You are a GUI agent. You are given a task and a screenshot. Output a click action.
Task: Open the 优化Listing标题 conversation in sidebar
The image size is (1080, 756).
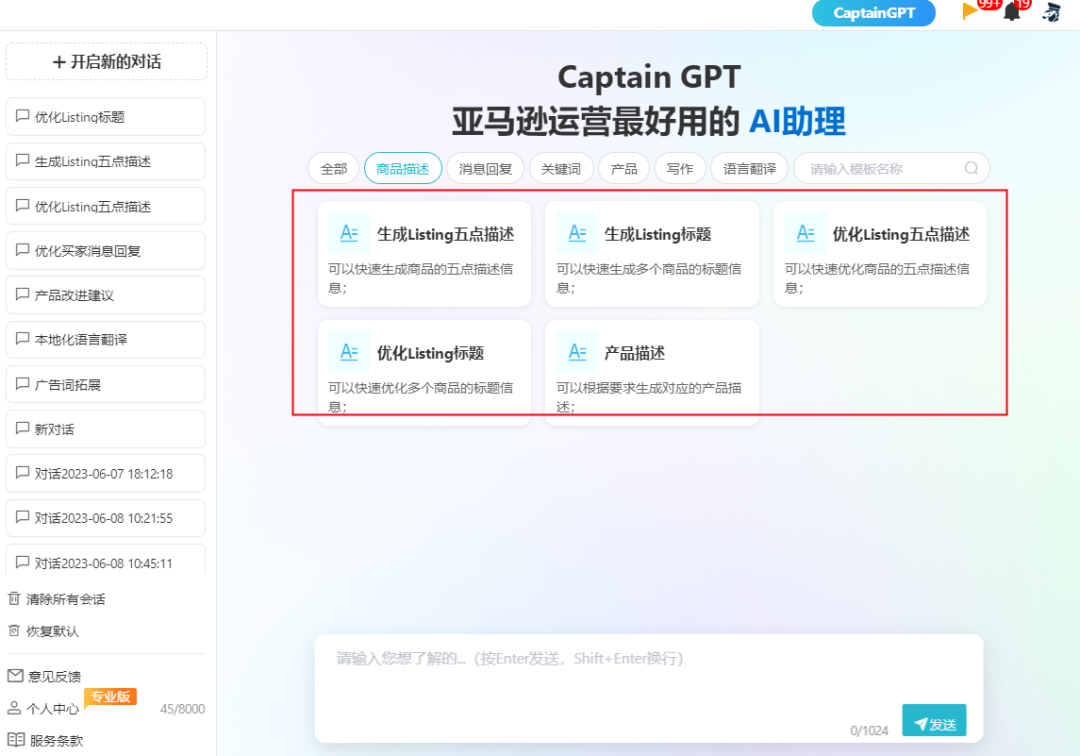(106, 117)
